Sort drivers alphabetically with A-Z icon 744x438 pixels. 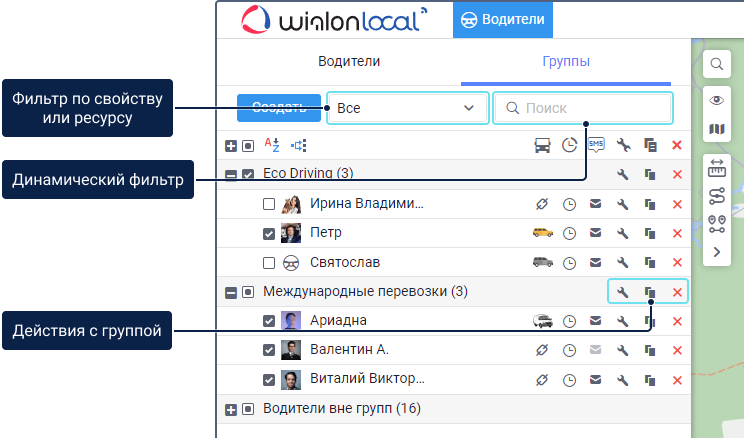tap(272, 145)
